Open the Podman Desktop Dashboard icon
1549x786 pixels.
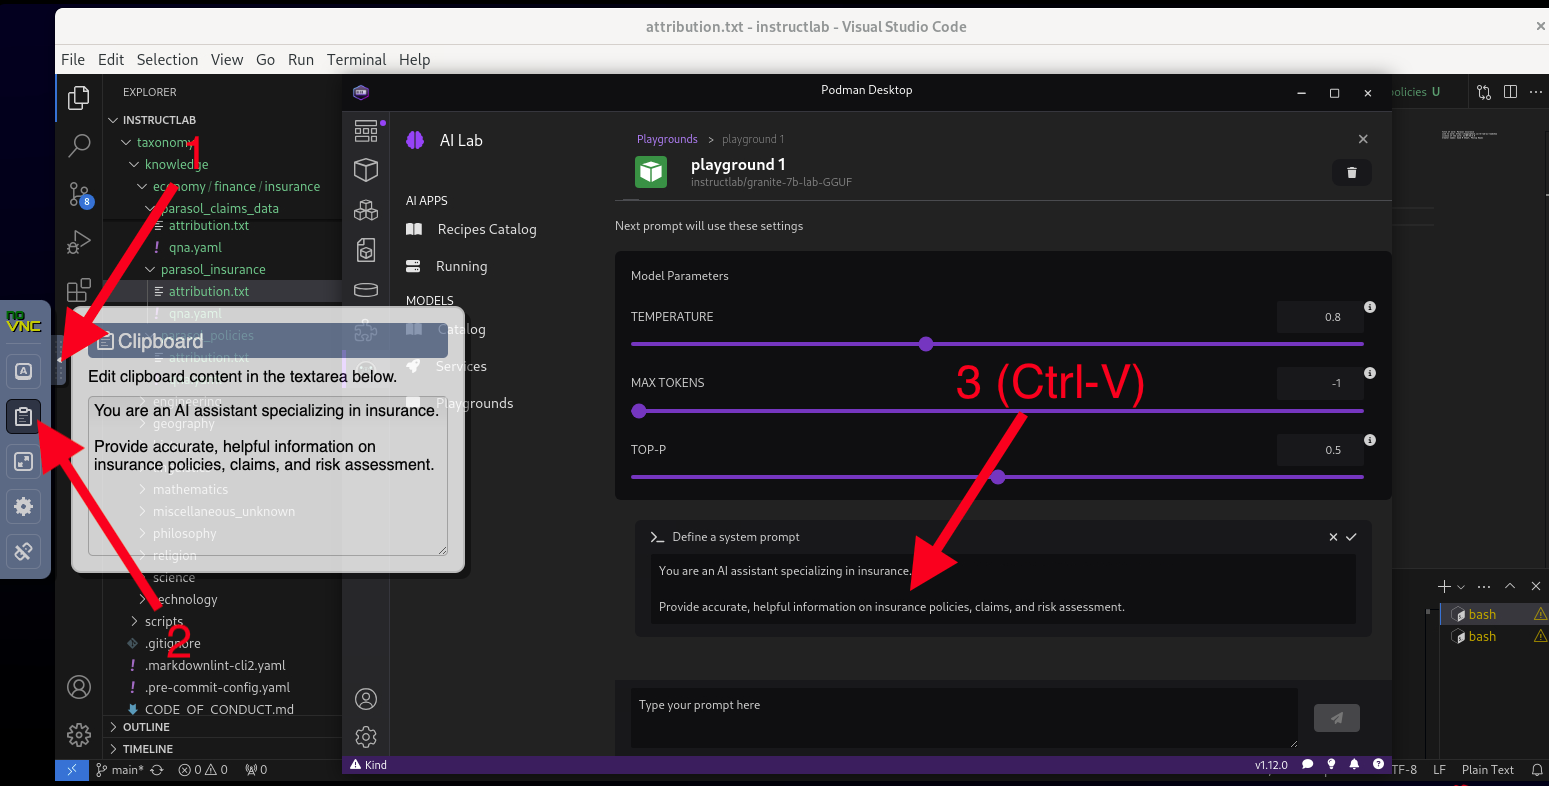(x=366, y=130)
